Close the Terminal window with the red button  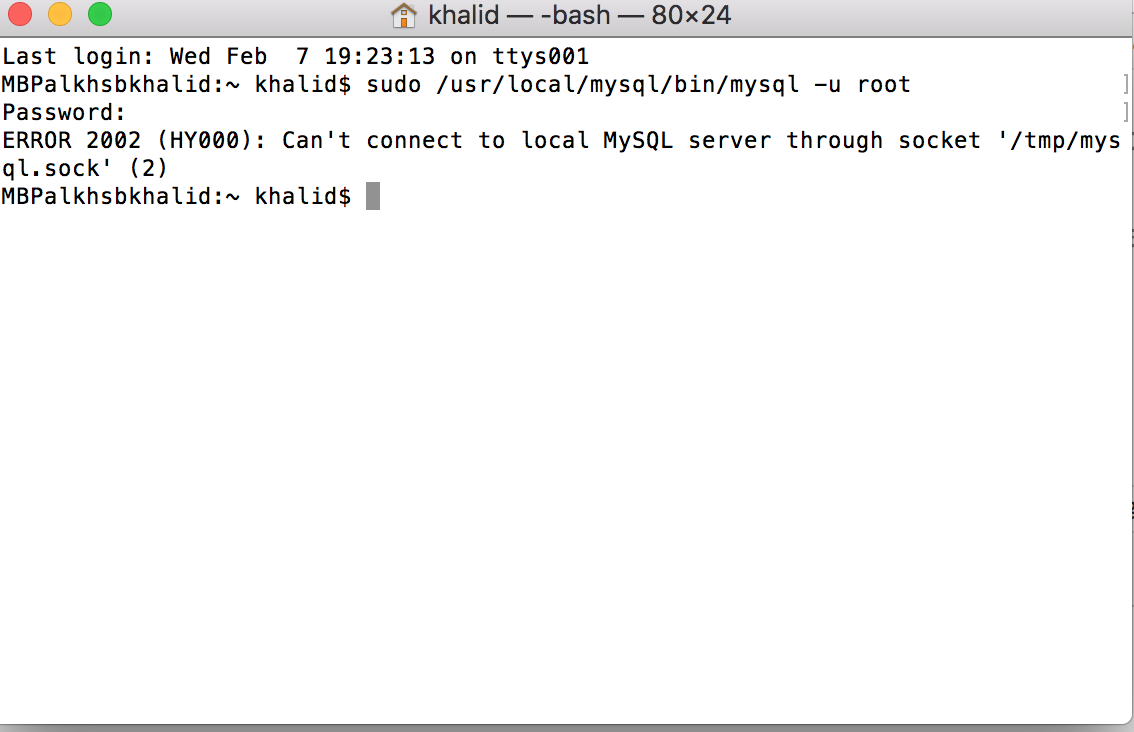(x=20, y=15)
